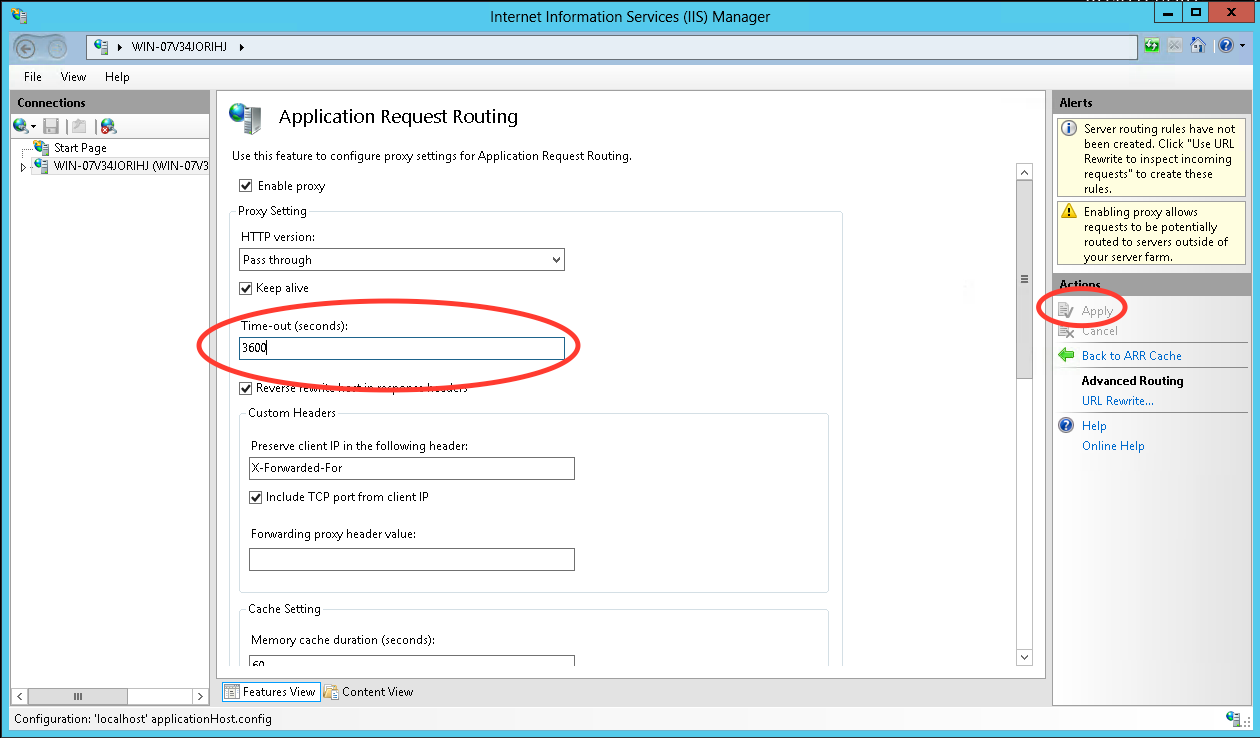Click the Save Connections floppy disk icon
Screen dimensions: 1260x738
51,126
